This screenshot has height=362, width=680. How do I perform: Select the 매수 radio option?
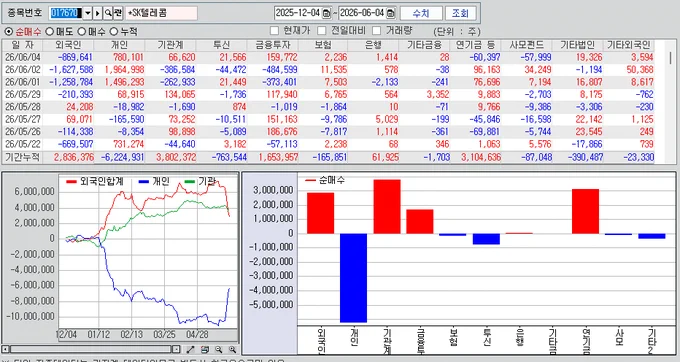click(x=82, y=32)
